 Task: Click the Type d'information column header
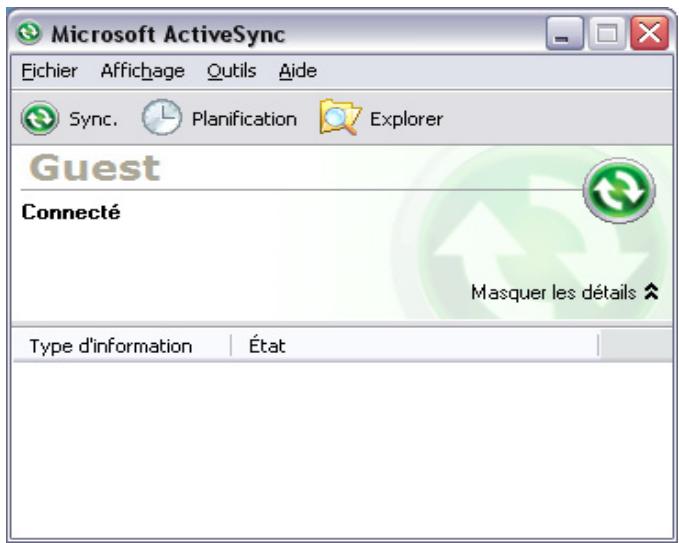click(x=122, y=346)
